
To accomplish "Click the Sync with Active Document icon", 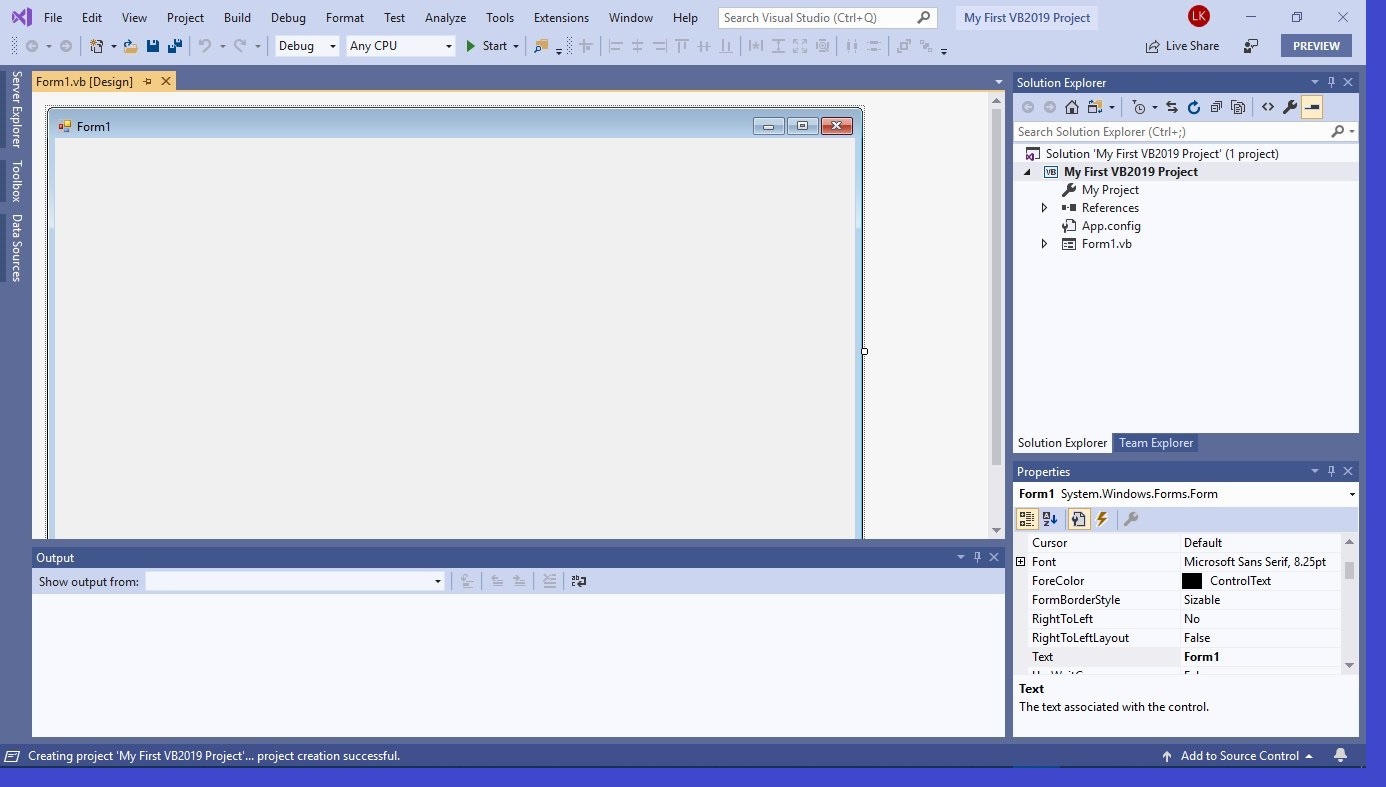I will (x=1172, y=107).
